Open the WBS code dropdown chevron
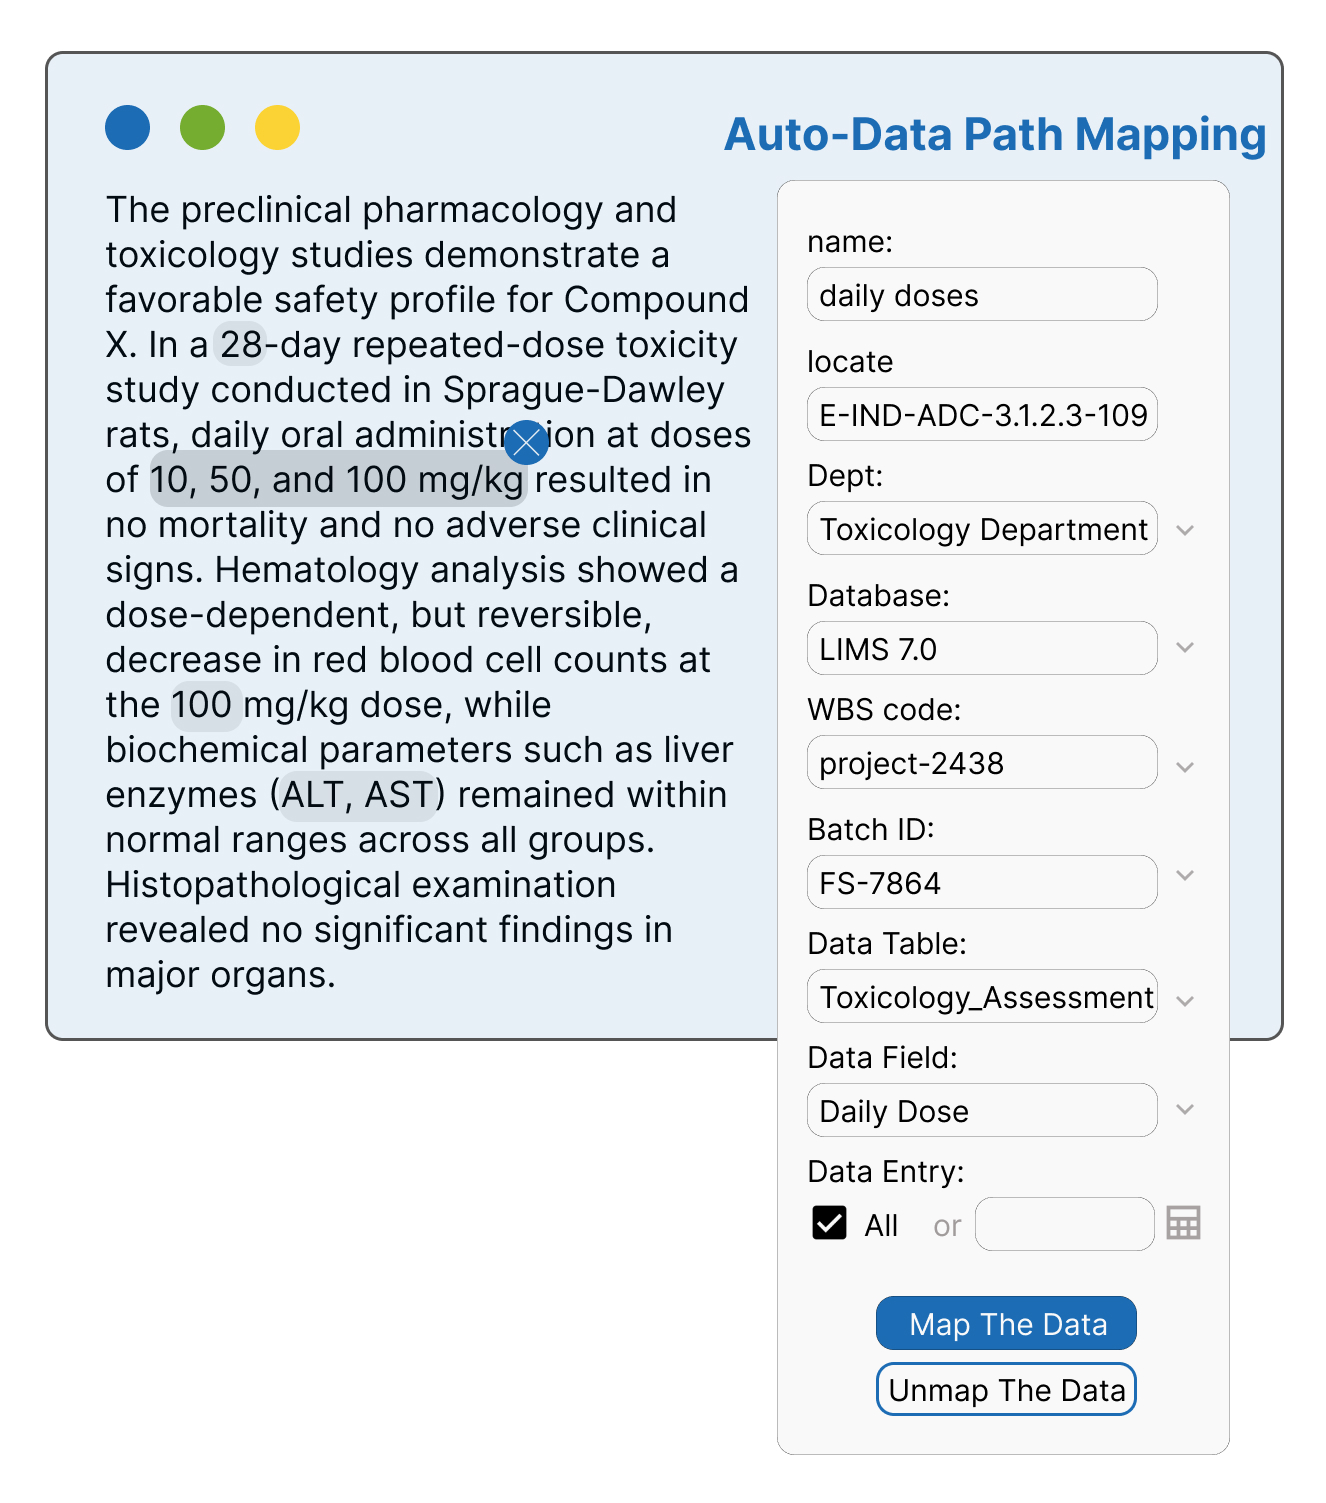 (1185, 767)
